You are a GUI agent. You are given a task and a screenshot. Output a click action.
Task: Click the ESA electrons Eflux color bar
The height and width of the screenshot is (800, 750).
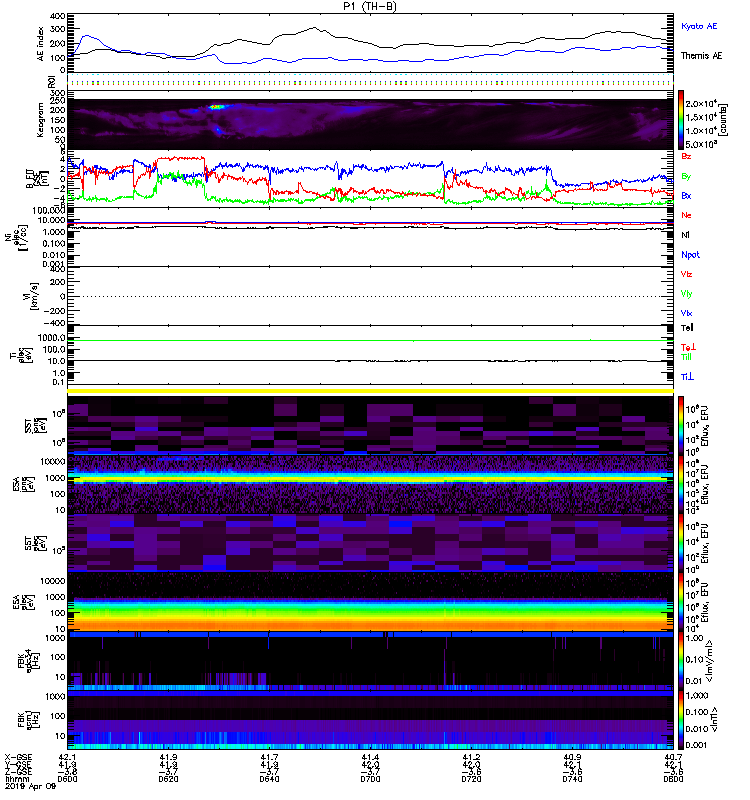(681, 602)
